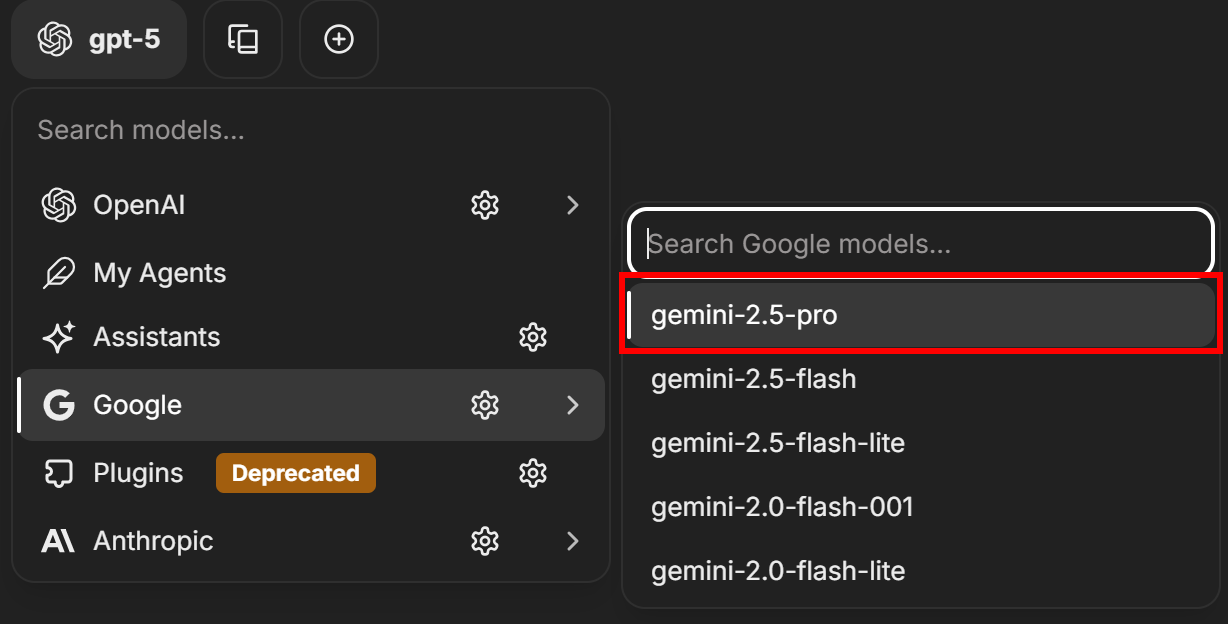
Task: Click the OpenAI logo icon
Action: coord(59,204)
